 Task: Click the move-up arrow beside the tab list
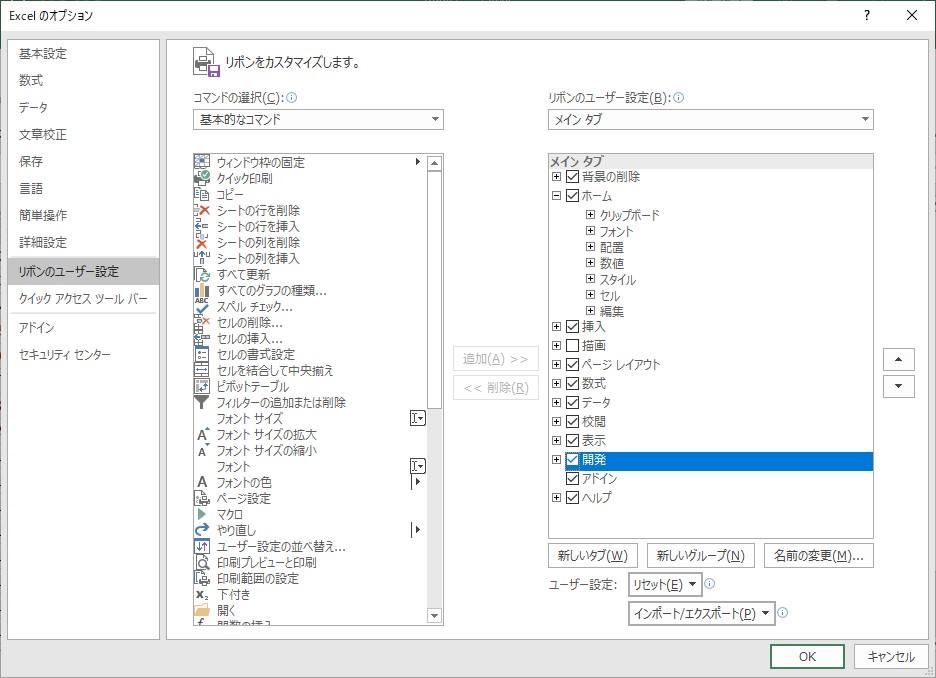coord(898,358)
